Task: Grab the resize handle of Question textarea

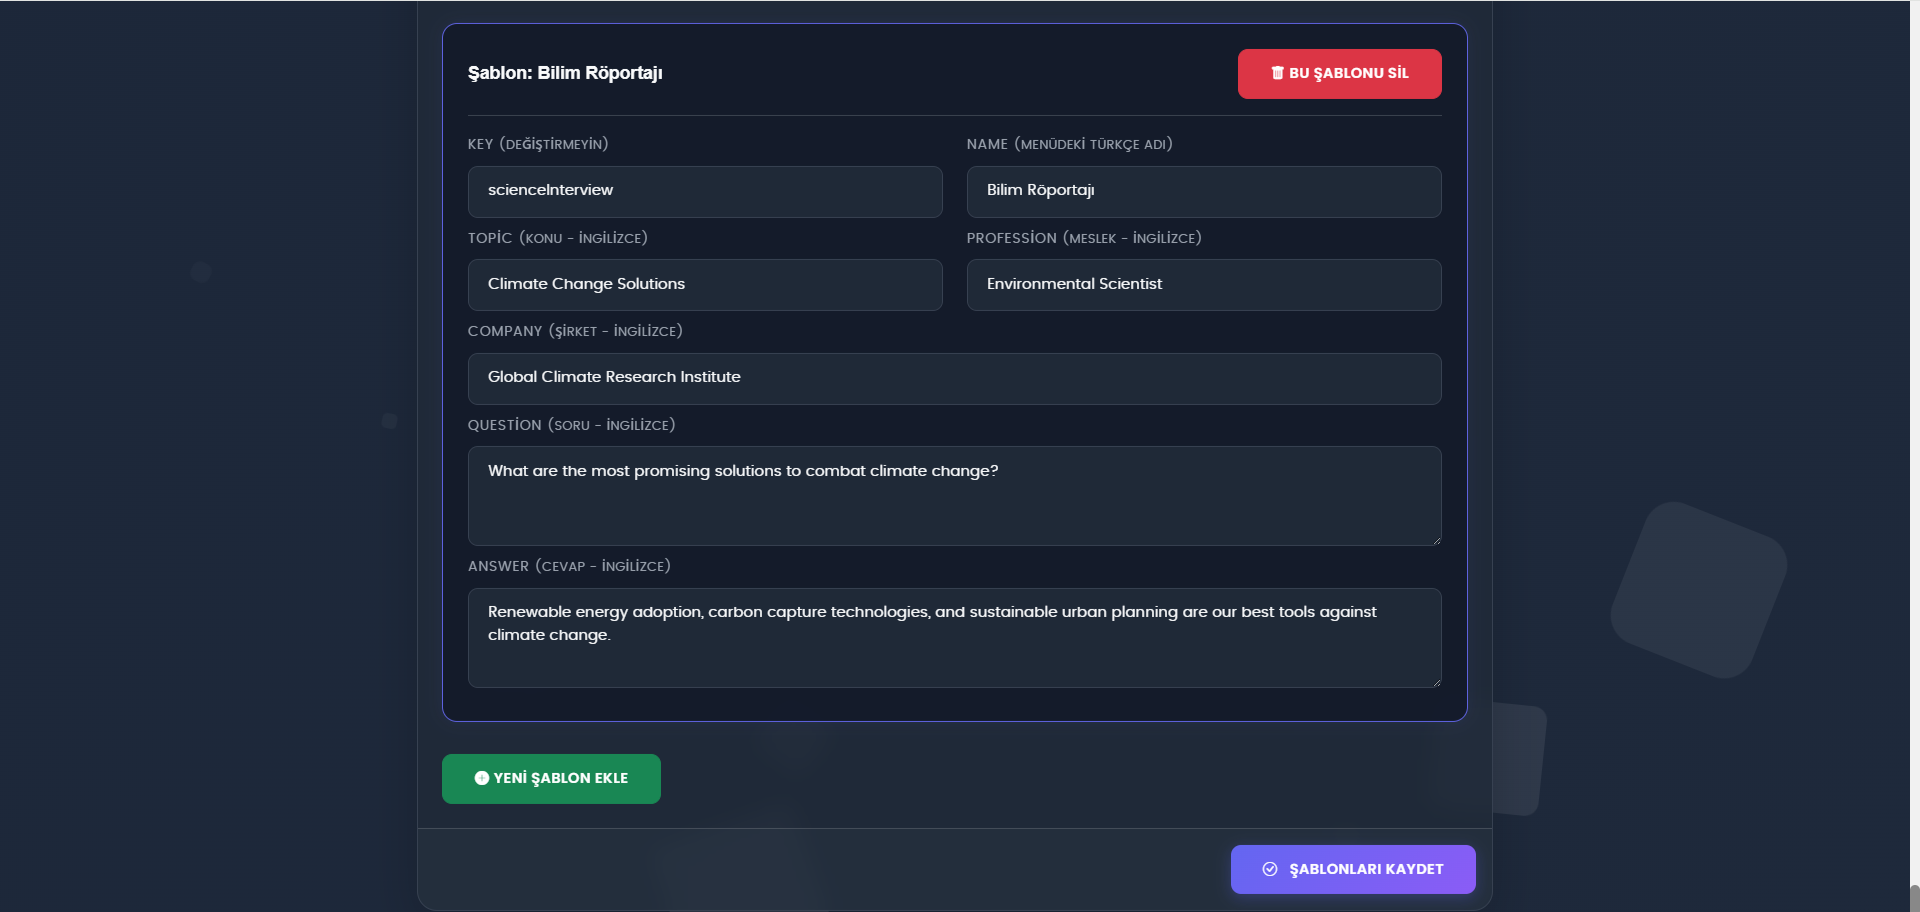Action: coord(1436,540)
